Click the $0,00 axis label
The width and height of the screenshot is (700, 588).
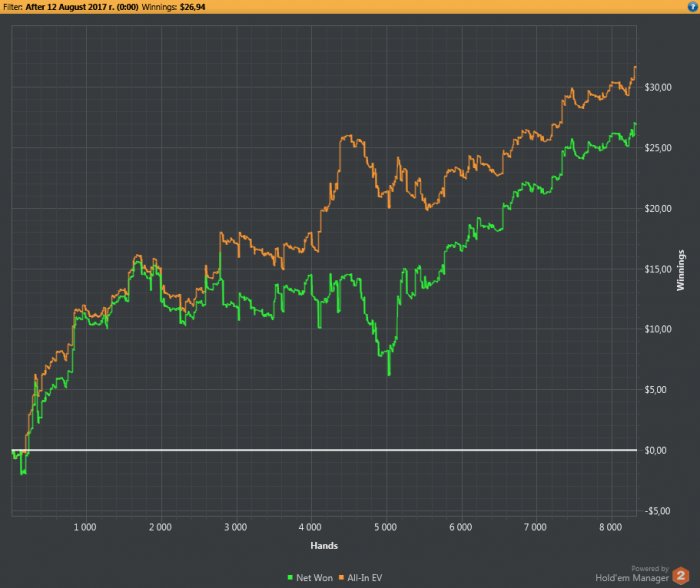pyautogui.click(x=656, y=450)
